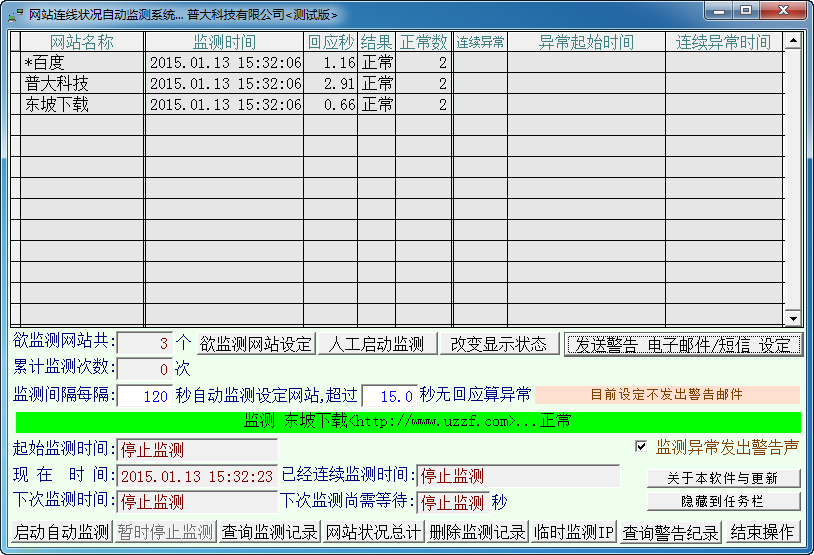This screenshot has height=555, width=814.
Task: Click 欲监测网站设定 button
Action: coord(256,344)
